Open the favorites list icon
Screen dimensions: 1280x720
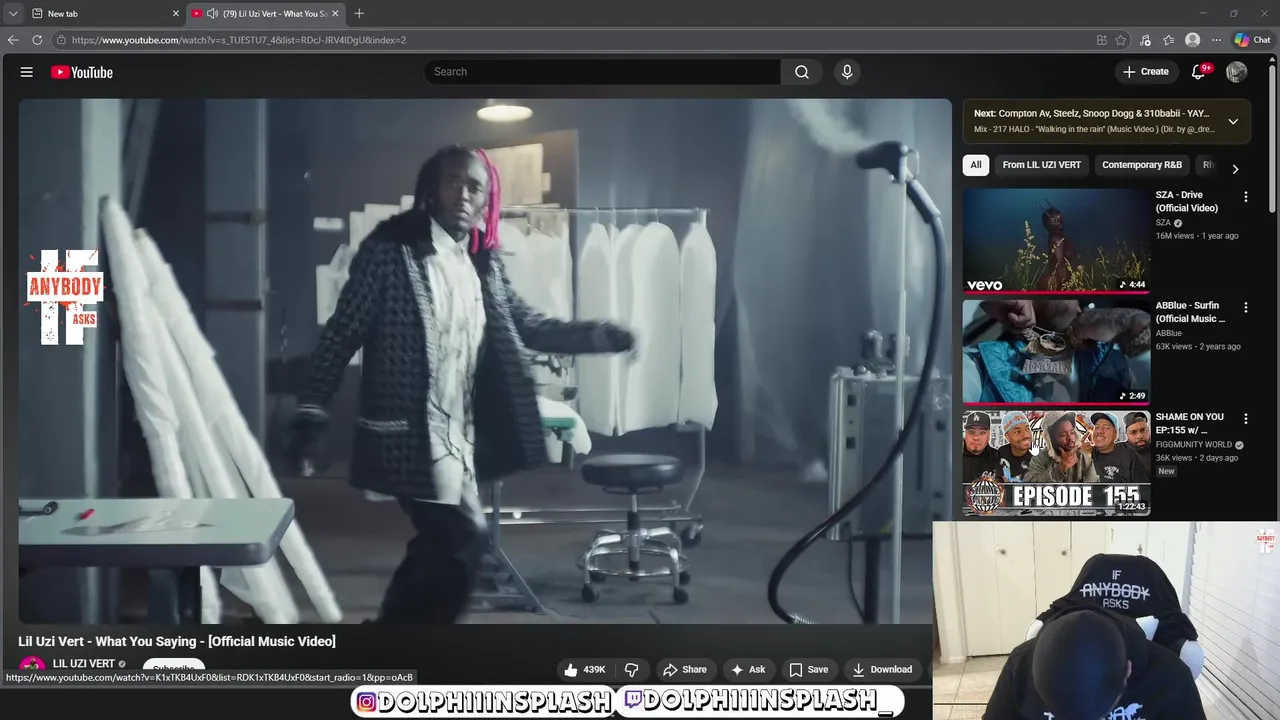pos(1168,40)
